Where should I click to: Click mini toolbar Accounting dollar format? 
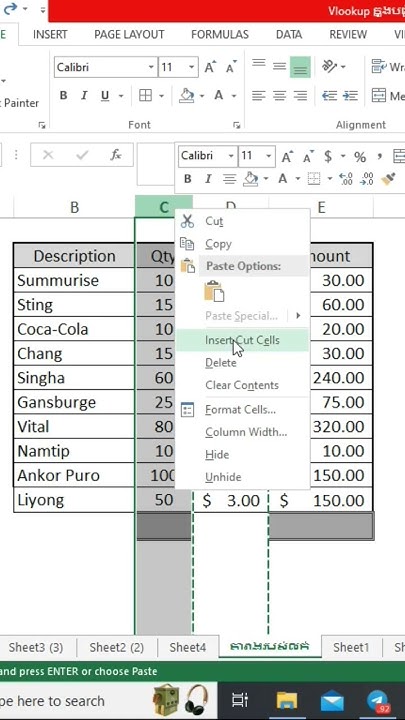(x=328, y=157)
